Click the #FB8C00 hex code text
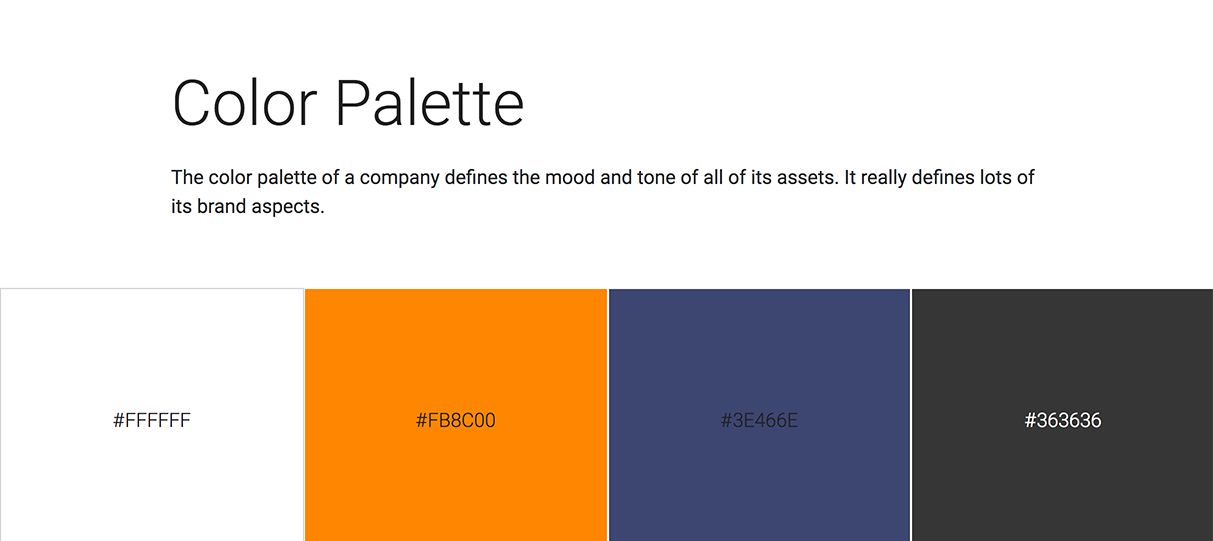This screenshot has height=541, width=1213. (x=456, y=421)
